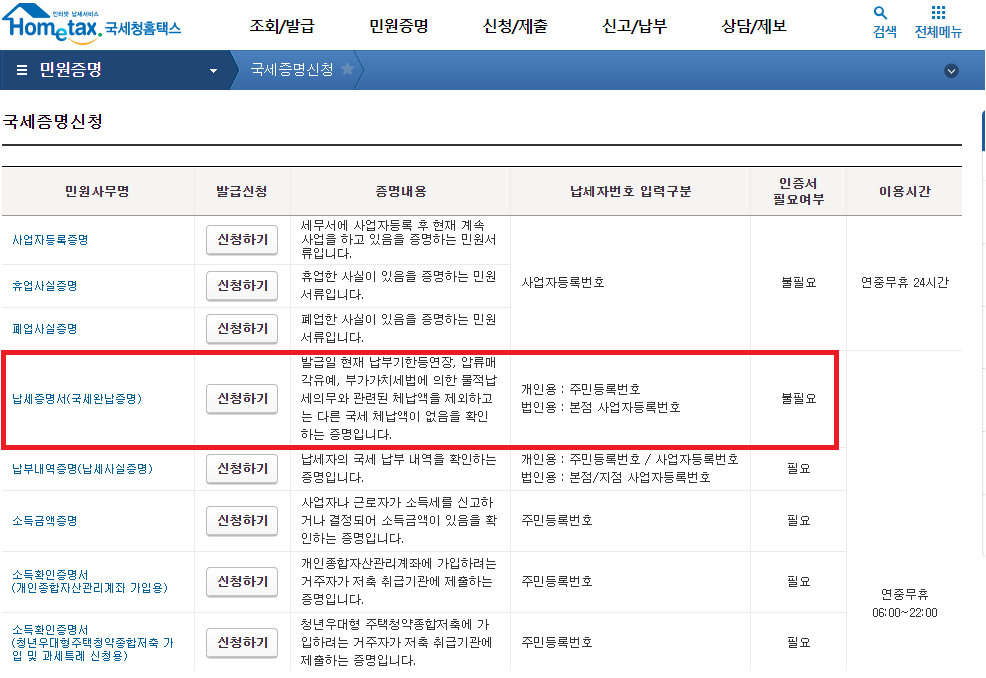The height and width of the screenshot is (678, 986).
Task: Click 신청하기 for 사업자등록증명
Action: click(241, 240)
